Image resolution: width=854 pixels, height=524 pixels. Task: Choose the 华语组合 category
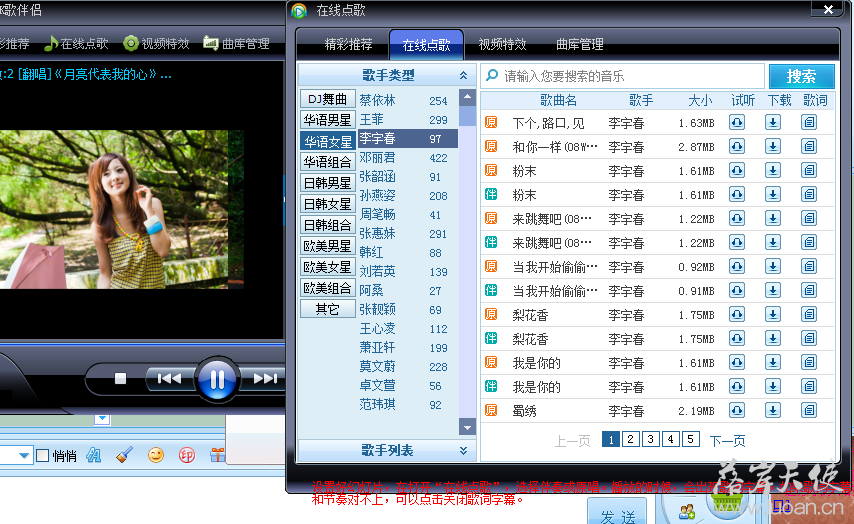[327, 162]
